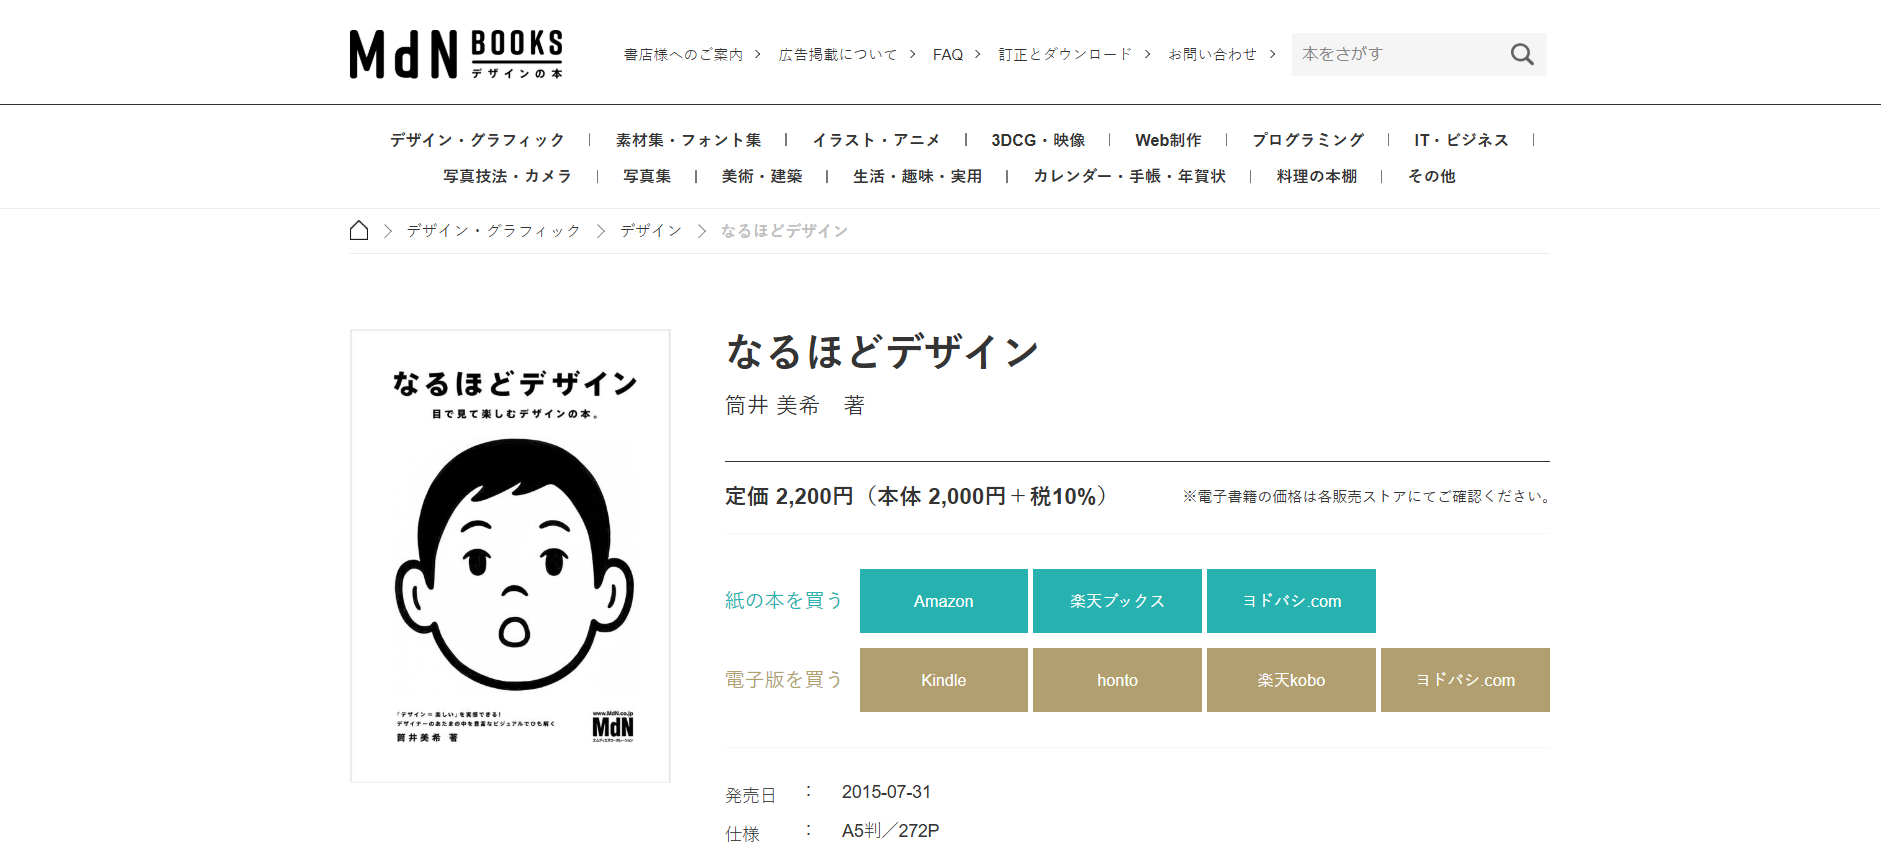Buy paper book on teal ヨドバシ.com
The width and height of the screenshot is (1881, 853).
coord(1291,601)
